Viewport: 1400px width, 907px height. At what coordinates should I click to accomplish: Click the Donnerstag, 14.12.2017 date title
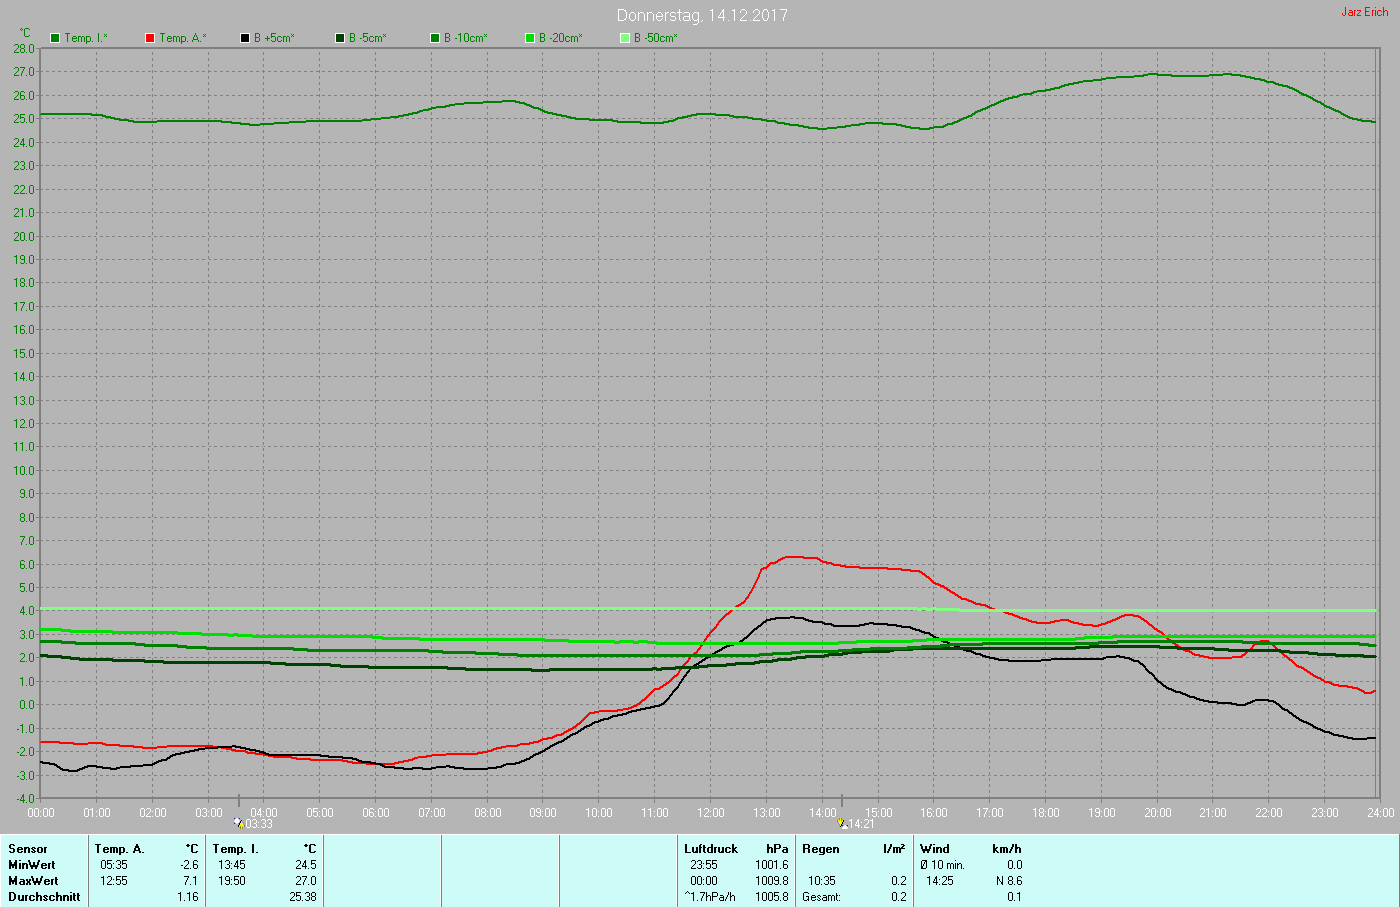tap(702, 15)
